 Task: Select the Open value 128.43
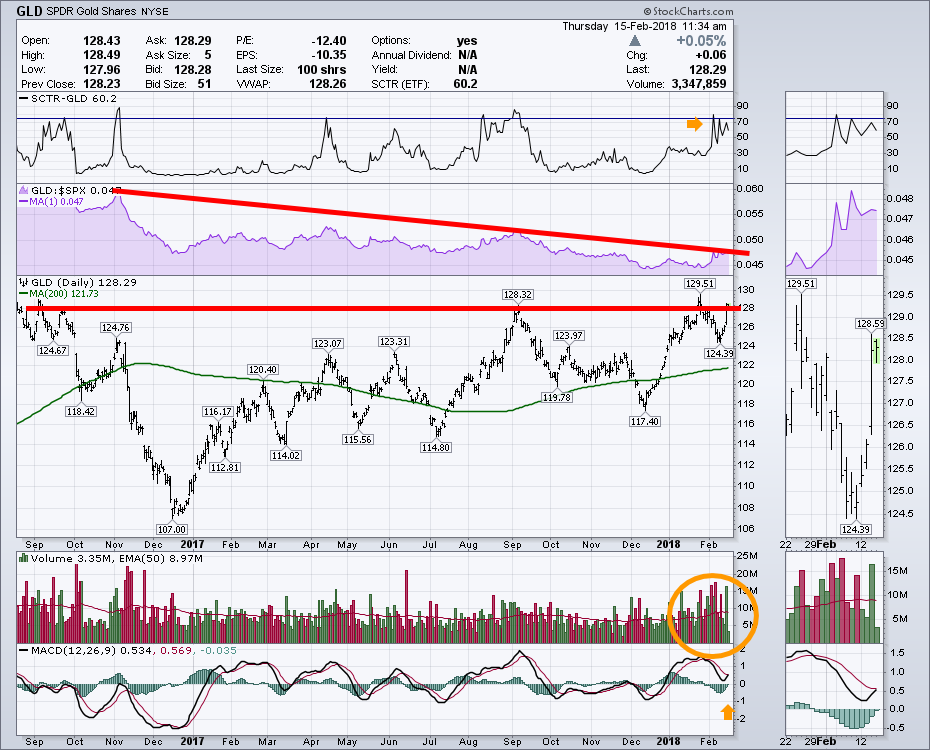point(101,40)
